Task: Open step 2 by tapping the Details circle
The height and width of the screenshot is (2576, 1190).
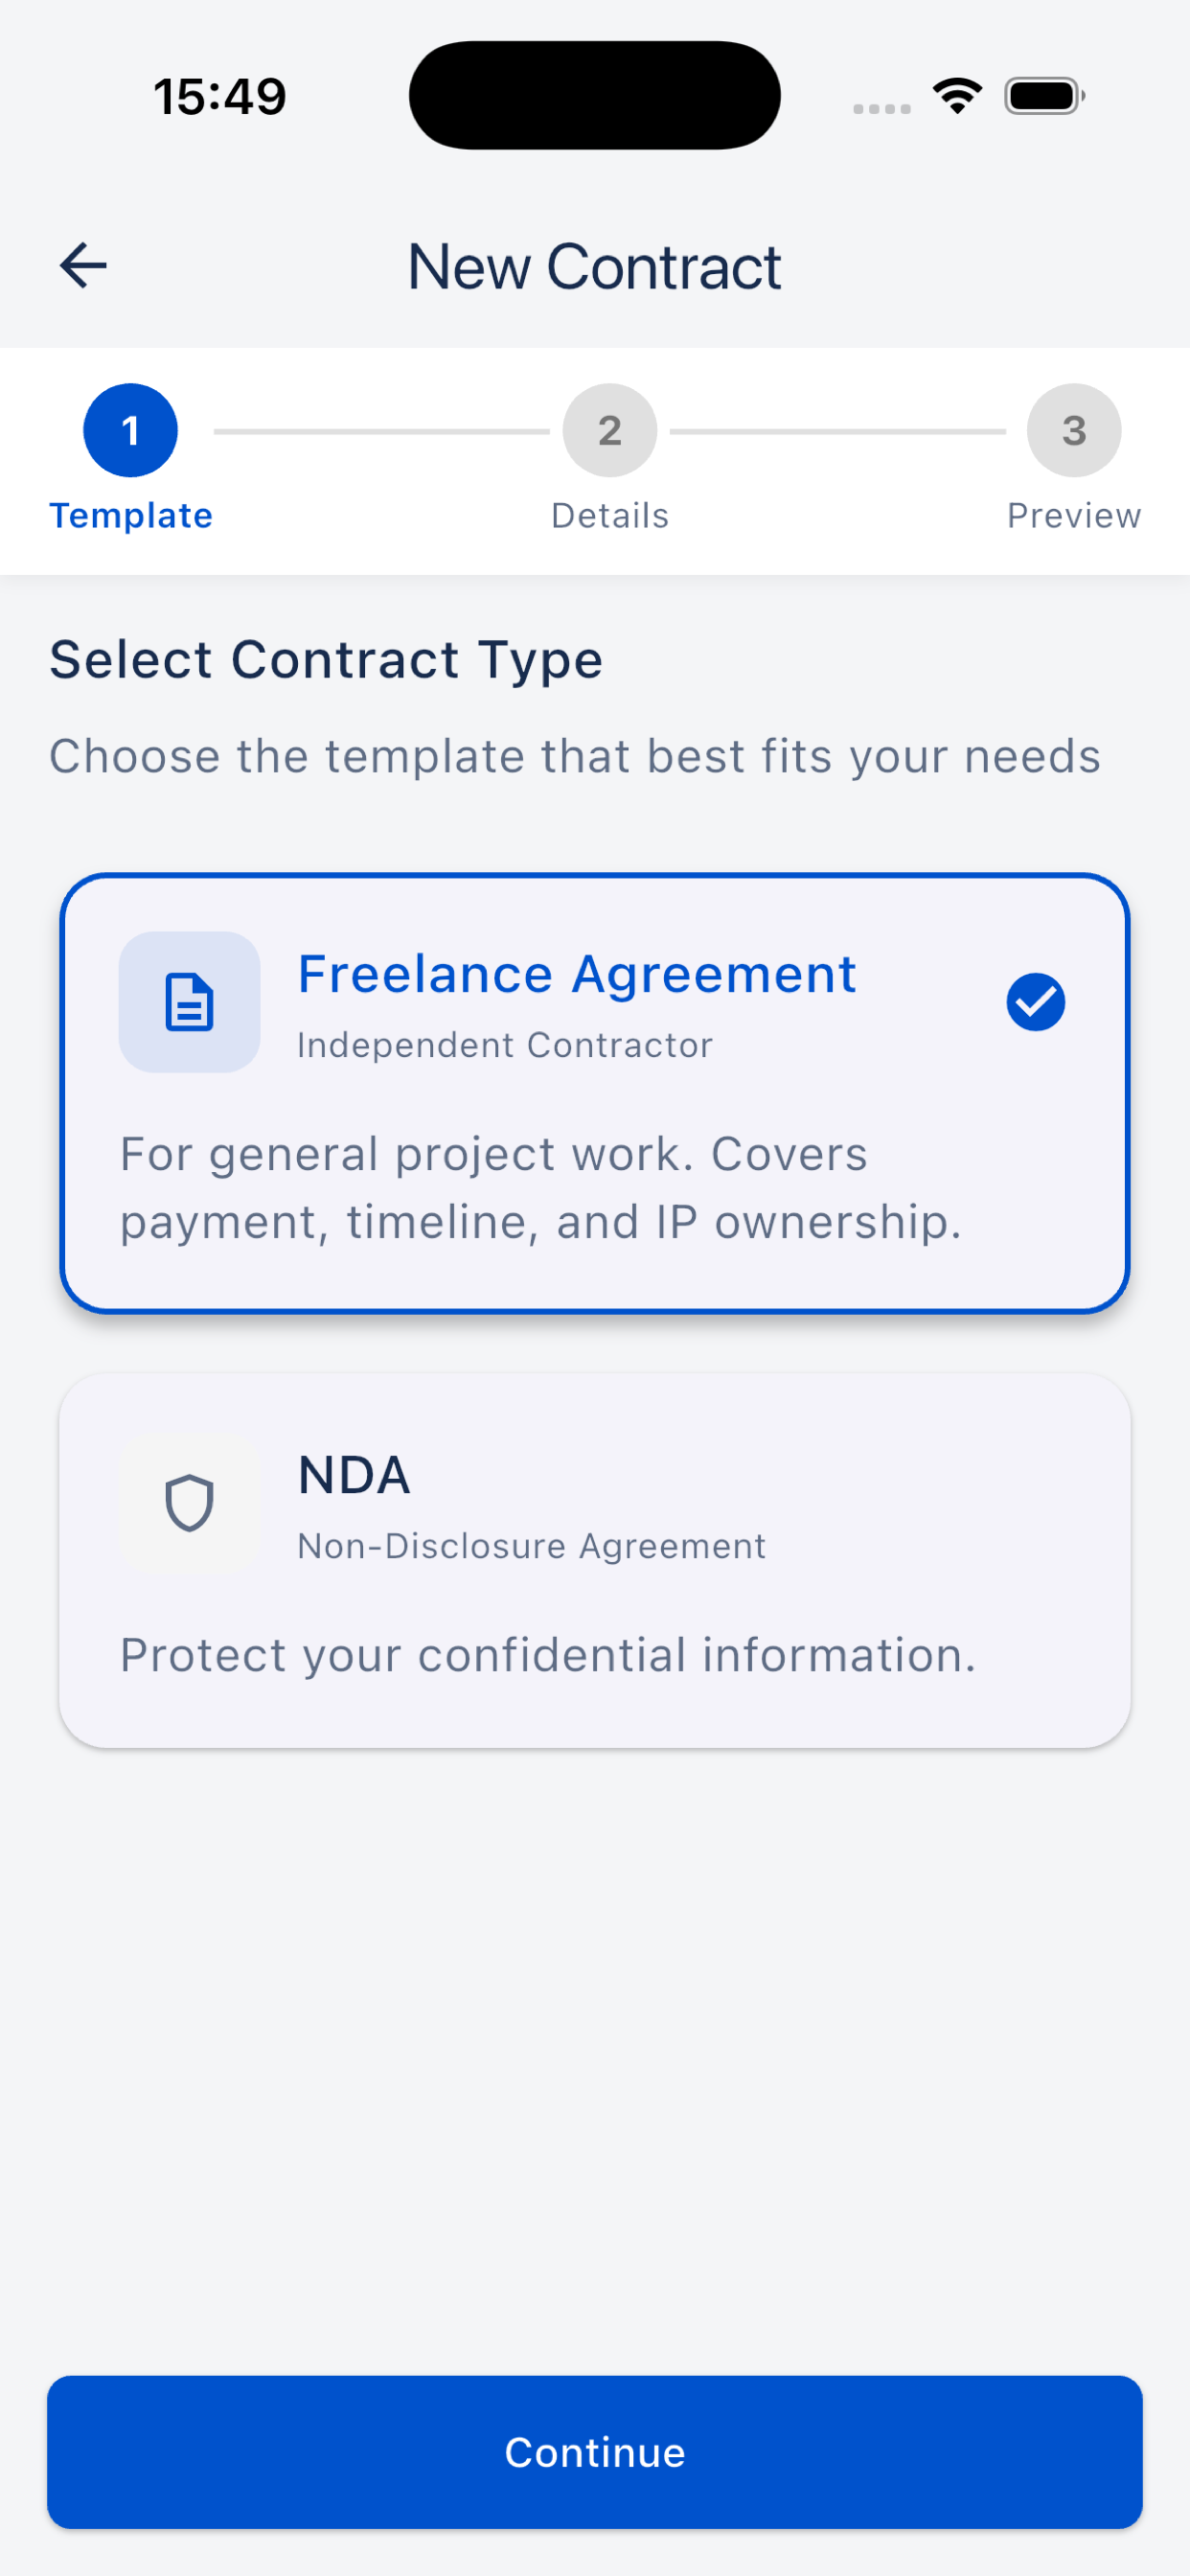Action: pyautogui.click(x=610, y=430)
